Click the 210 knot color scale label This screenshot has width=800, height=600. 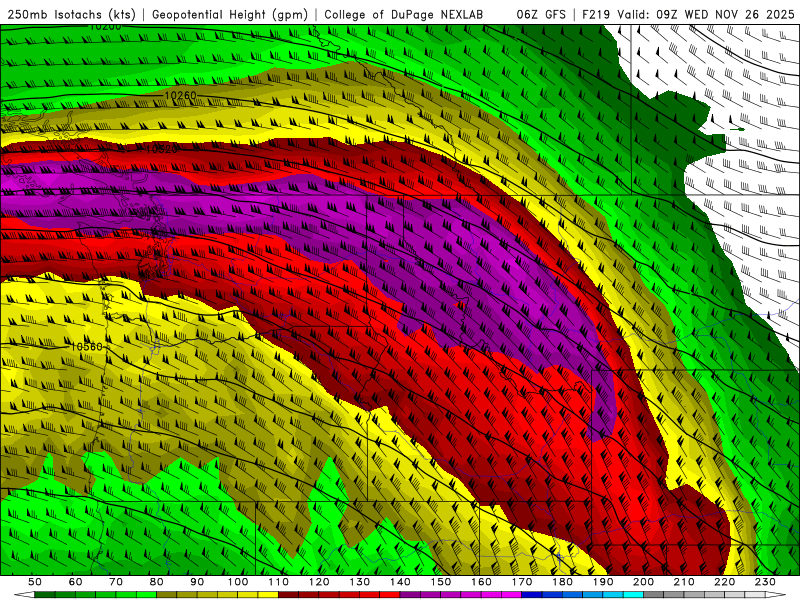(685, 582)
